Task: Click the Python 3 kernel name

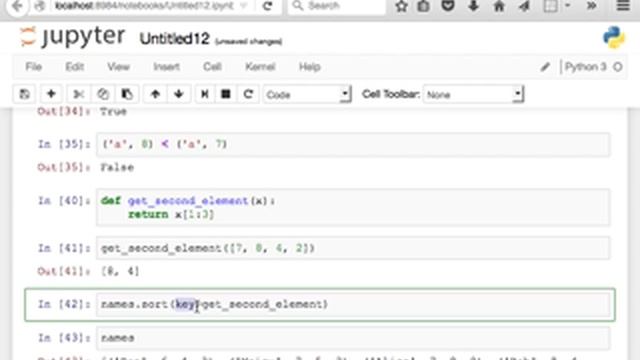Action: (586, 67)
